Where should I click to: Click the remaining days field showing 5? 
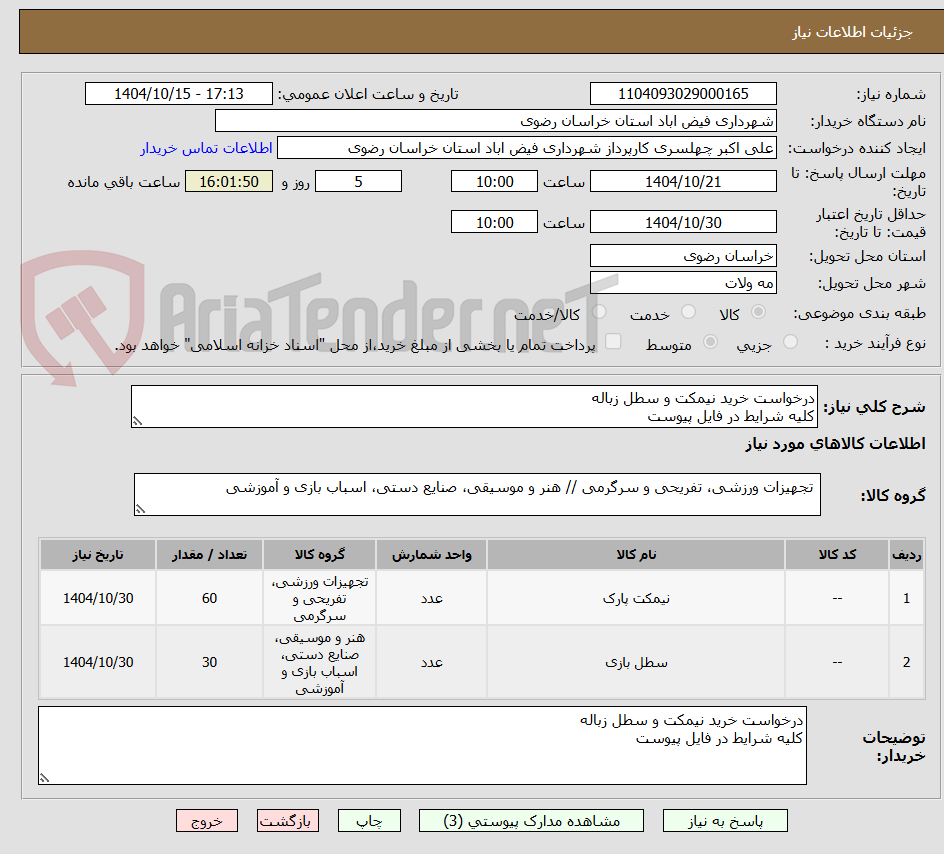358,181
